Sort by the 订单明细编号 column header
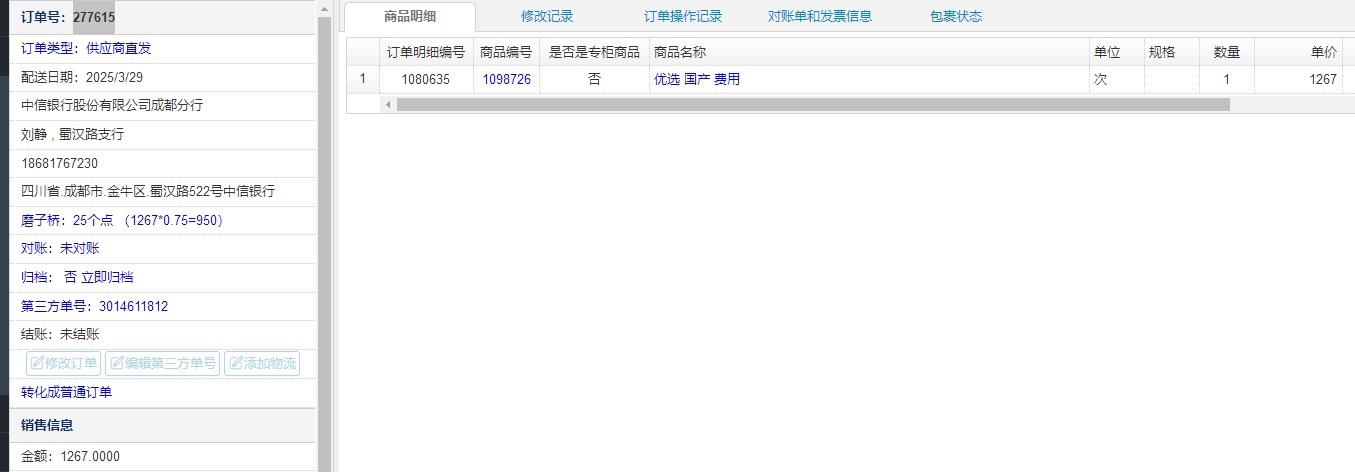Screen dimensions: 1355x472 426,52
